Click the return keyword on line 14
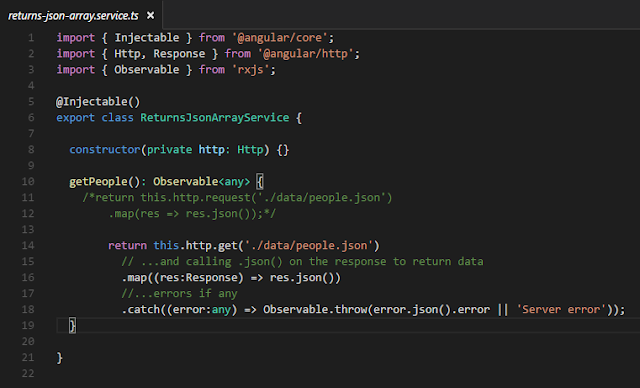This screenshot has width=640, height=388. pyautogui.click(x=127, y=246)
